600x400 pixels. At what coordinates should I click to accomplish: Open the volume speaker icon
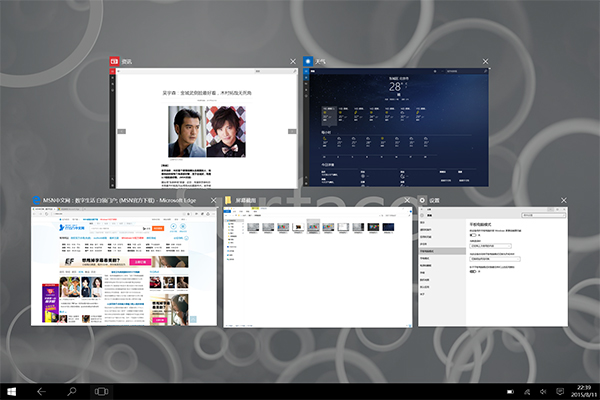point(543,392)
